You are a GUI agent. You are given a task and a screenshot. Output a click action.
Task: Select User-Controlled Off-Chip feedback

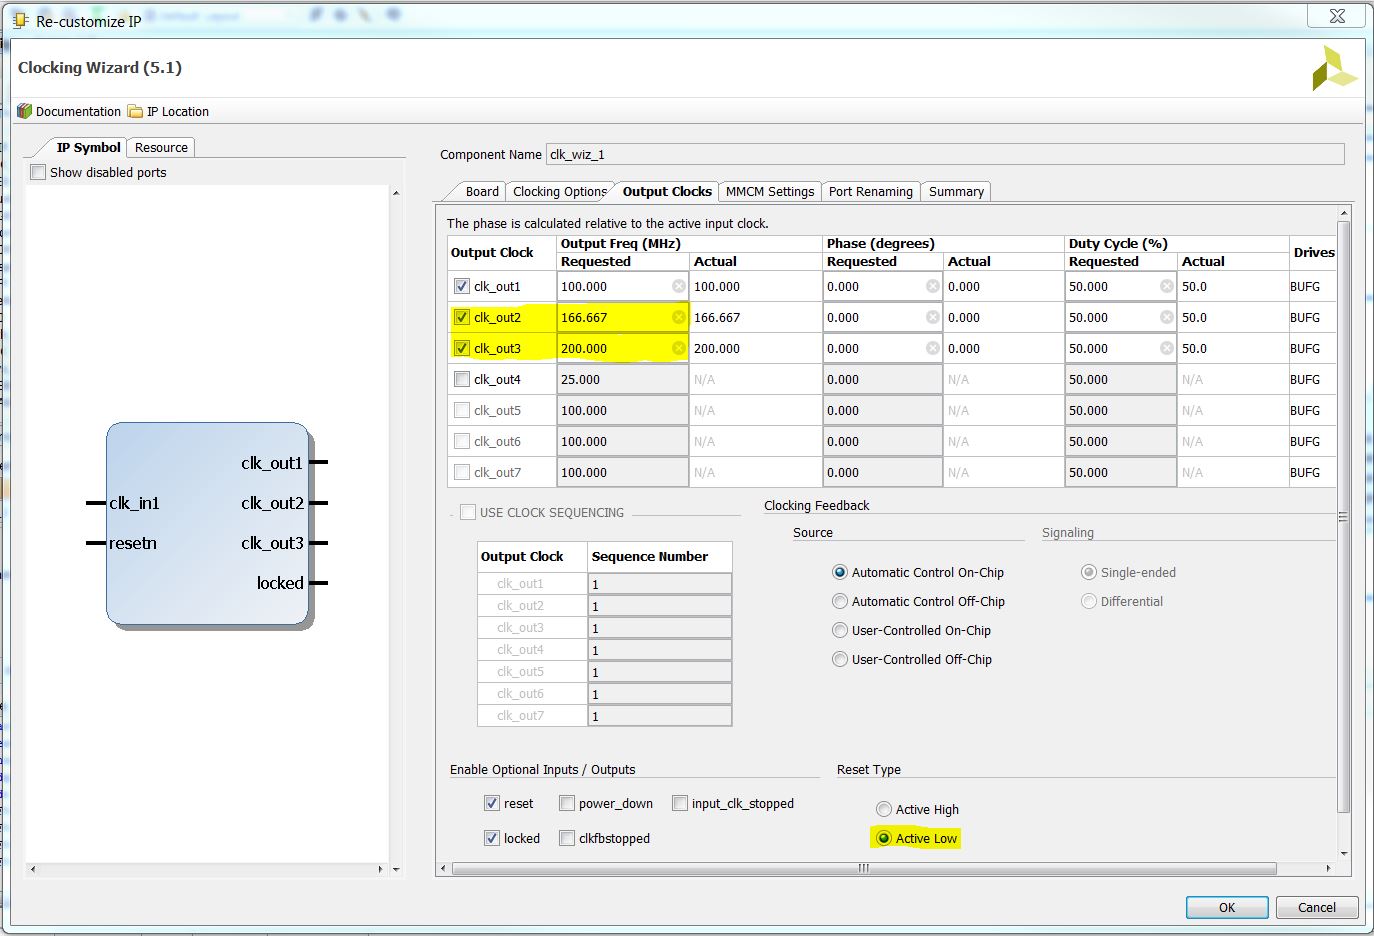click(x=840, y=659)
